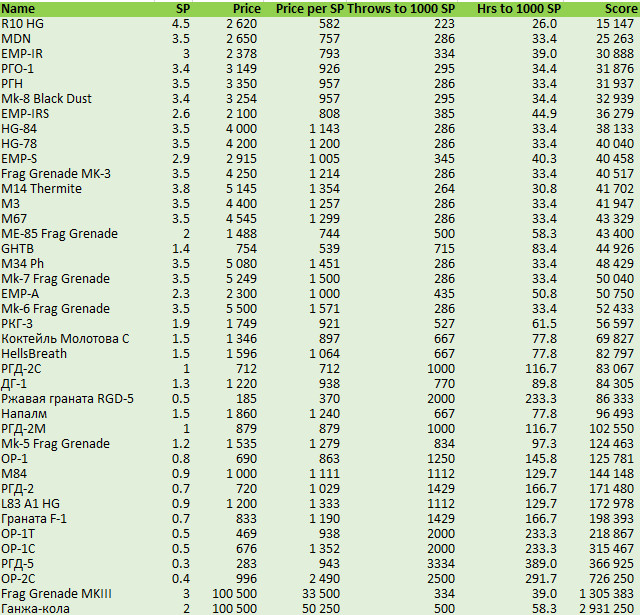
Task: Select the EMP-A name cell
Action: (x=20, y=293)
